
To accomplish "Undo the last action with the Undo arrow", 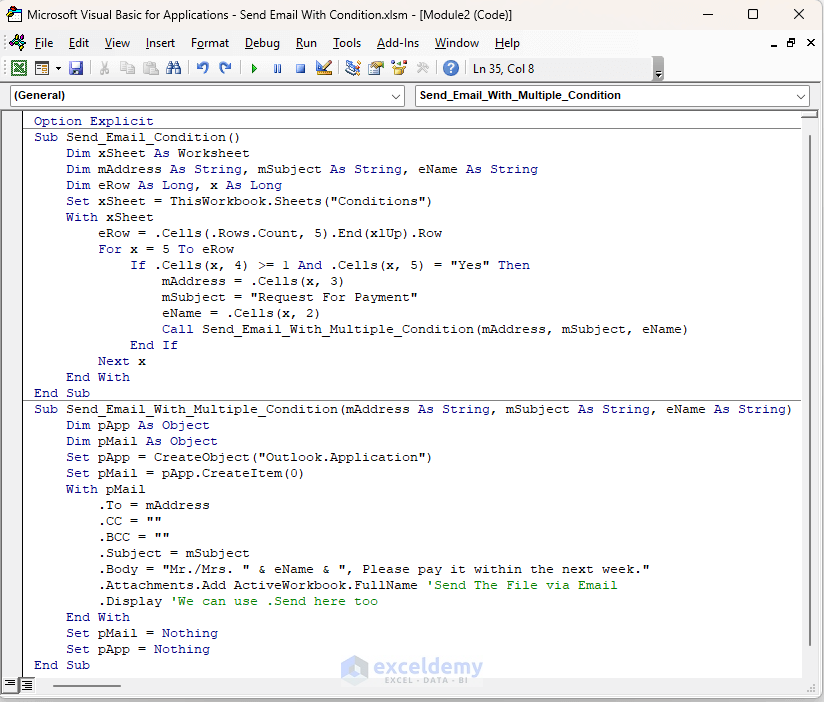I will tap(202, 68).
